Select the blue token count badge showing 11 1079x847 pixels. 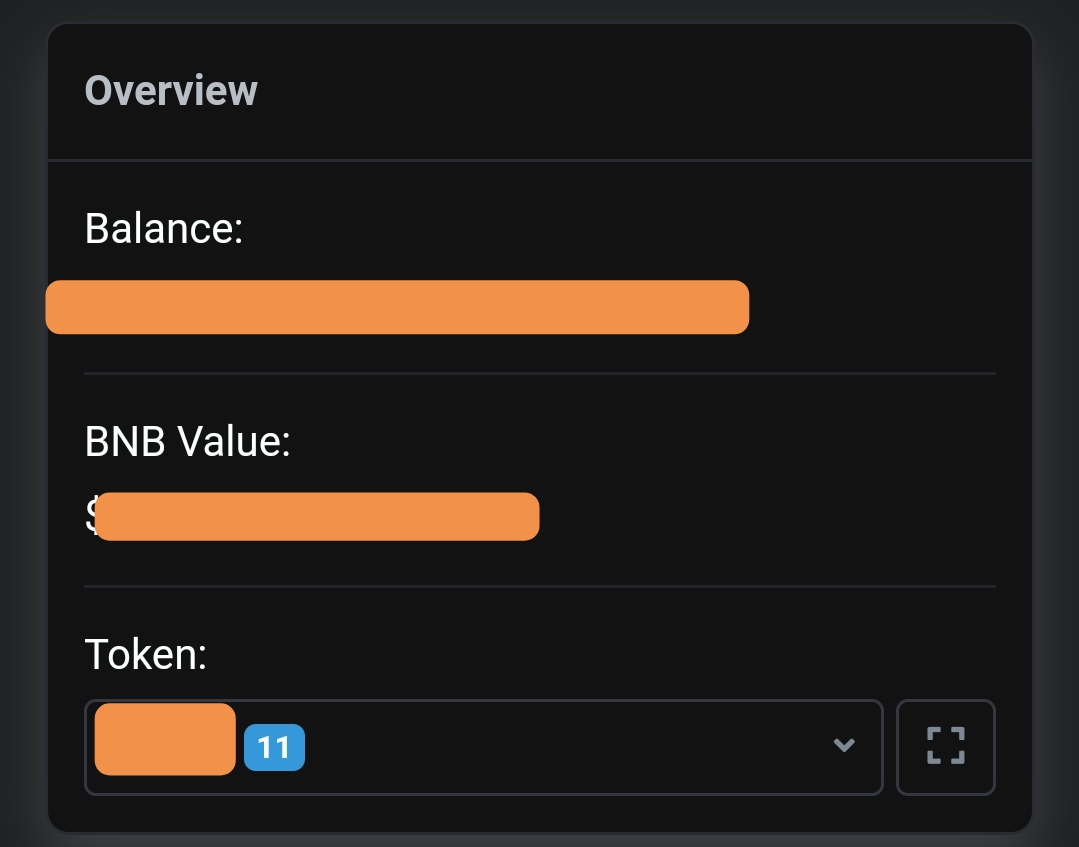tap(274, 747)
